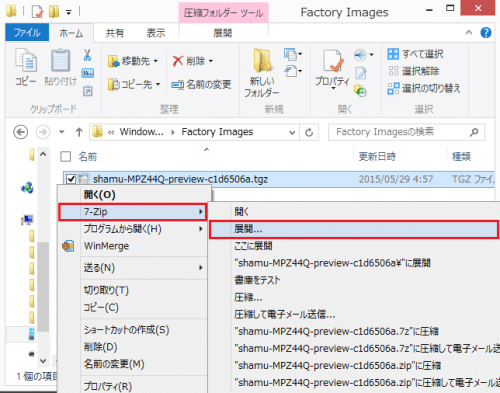
Task: Click Select all (すべて選択)
Action: (x=415, y=54)
